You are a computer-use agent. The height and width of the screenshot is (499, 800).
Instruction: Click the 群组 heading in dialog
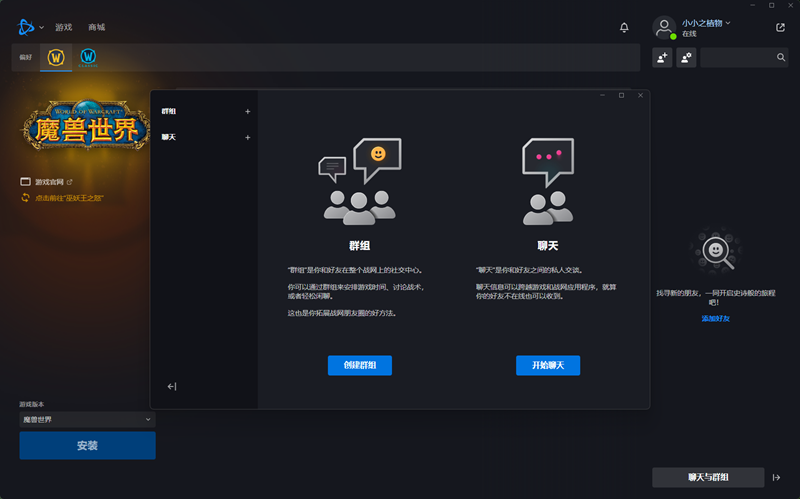[360, 246]
